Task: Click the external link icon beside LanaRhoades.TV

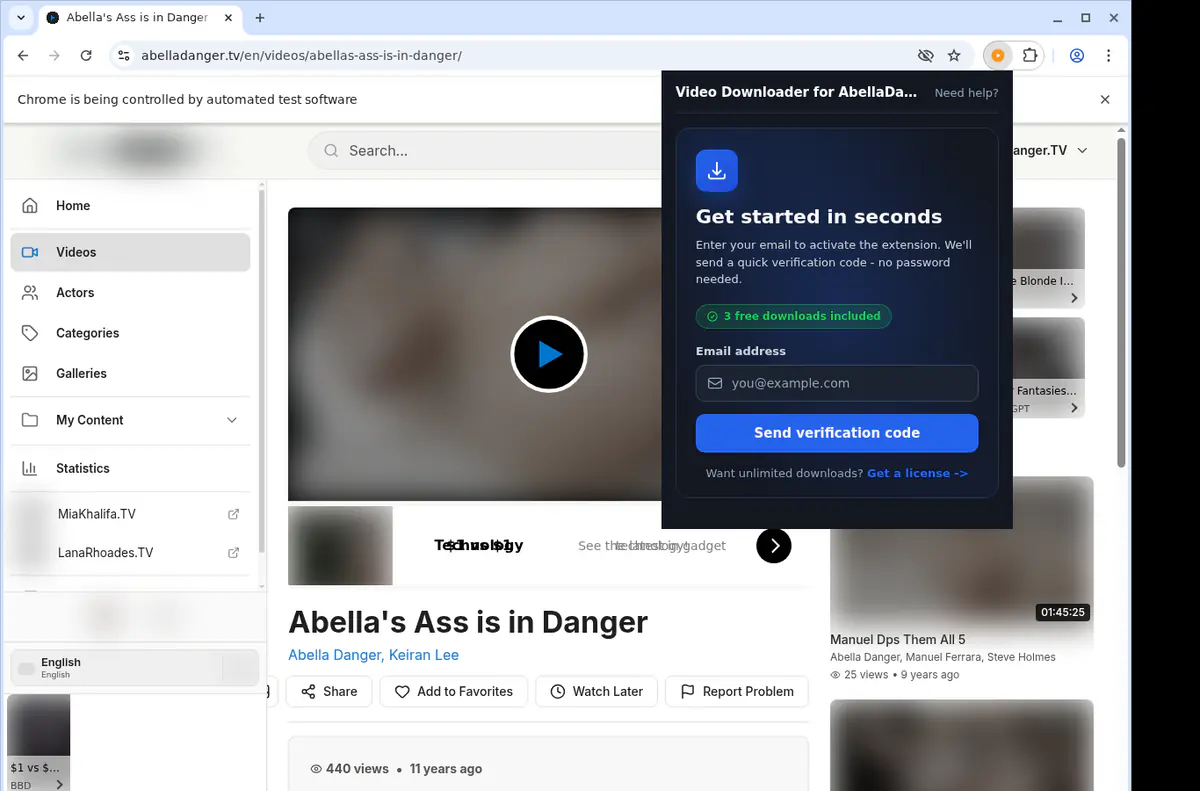Action: click(x=233, y=553)
